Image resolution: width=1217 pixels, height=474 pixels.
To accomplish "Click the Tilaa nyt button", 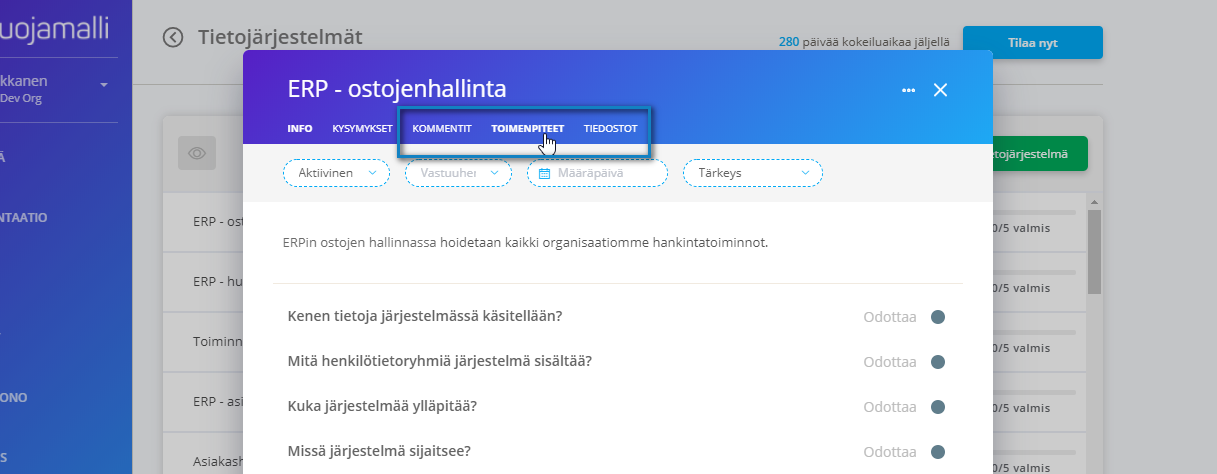I will pyautogui.click(x=1032, y=43).
